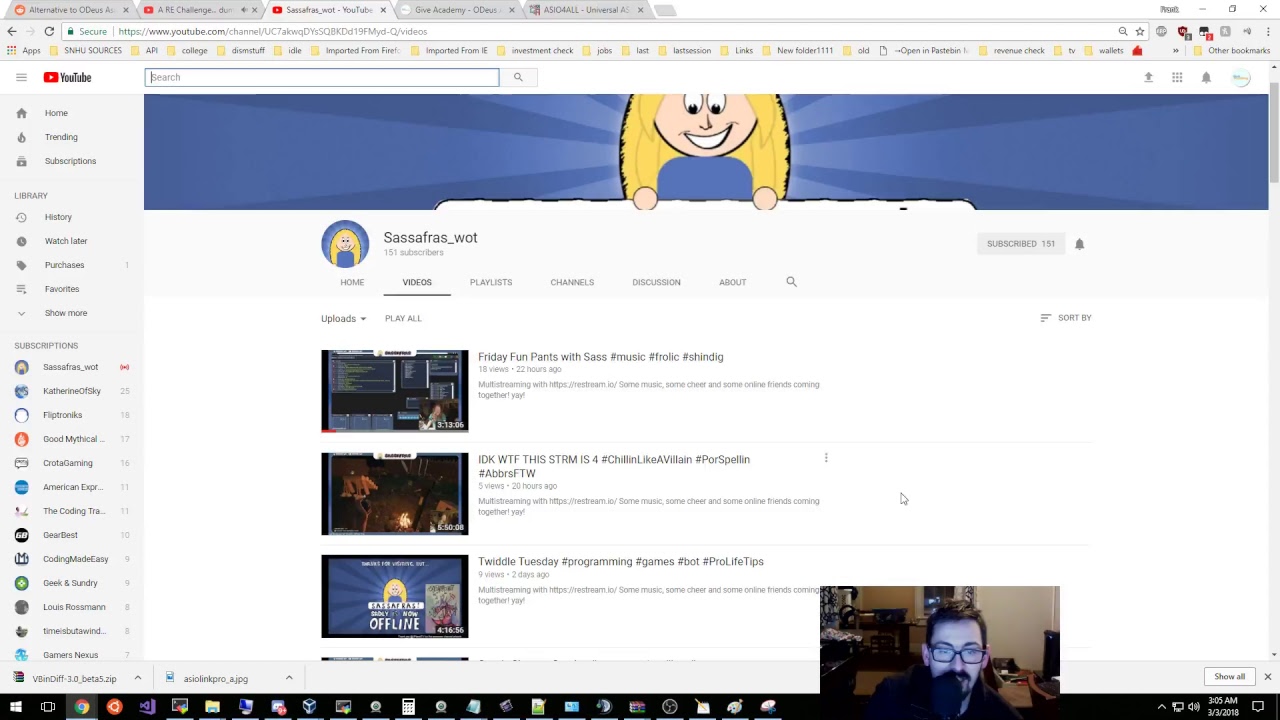Open the three-dot menu for IDK WTF video
Screen dimensions: 1280x720
(826, 458)
